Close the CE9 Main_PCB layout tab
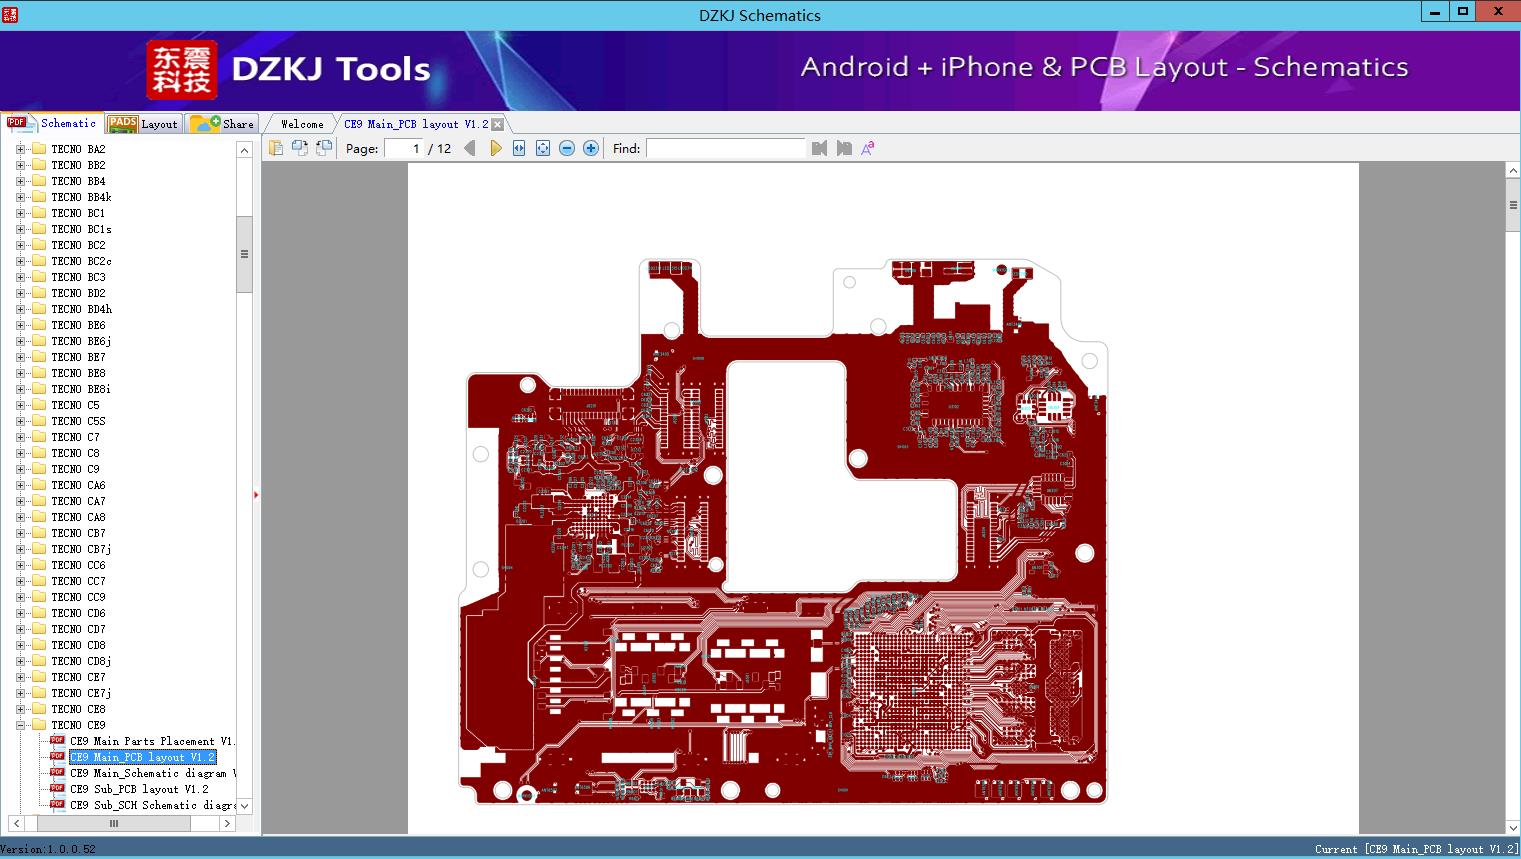This screenshot has width=1521, height=859. [x=498, y=125]
